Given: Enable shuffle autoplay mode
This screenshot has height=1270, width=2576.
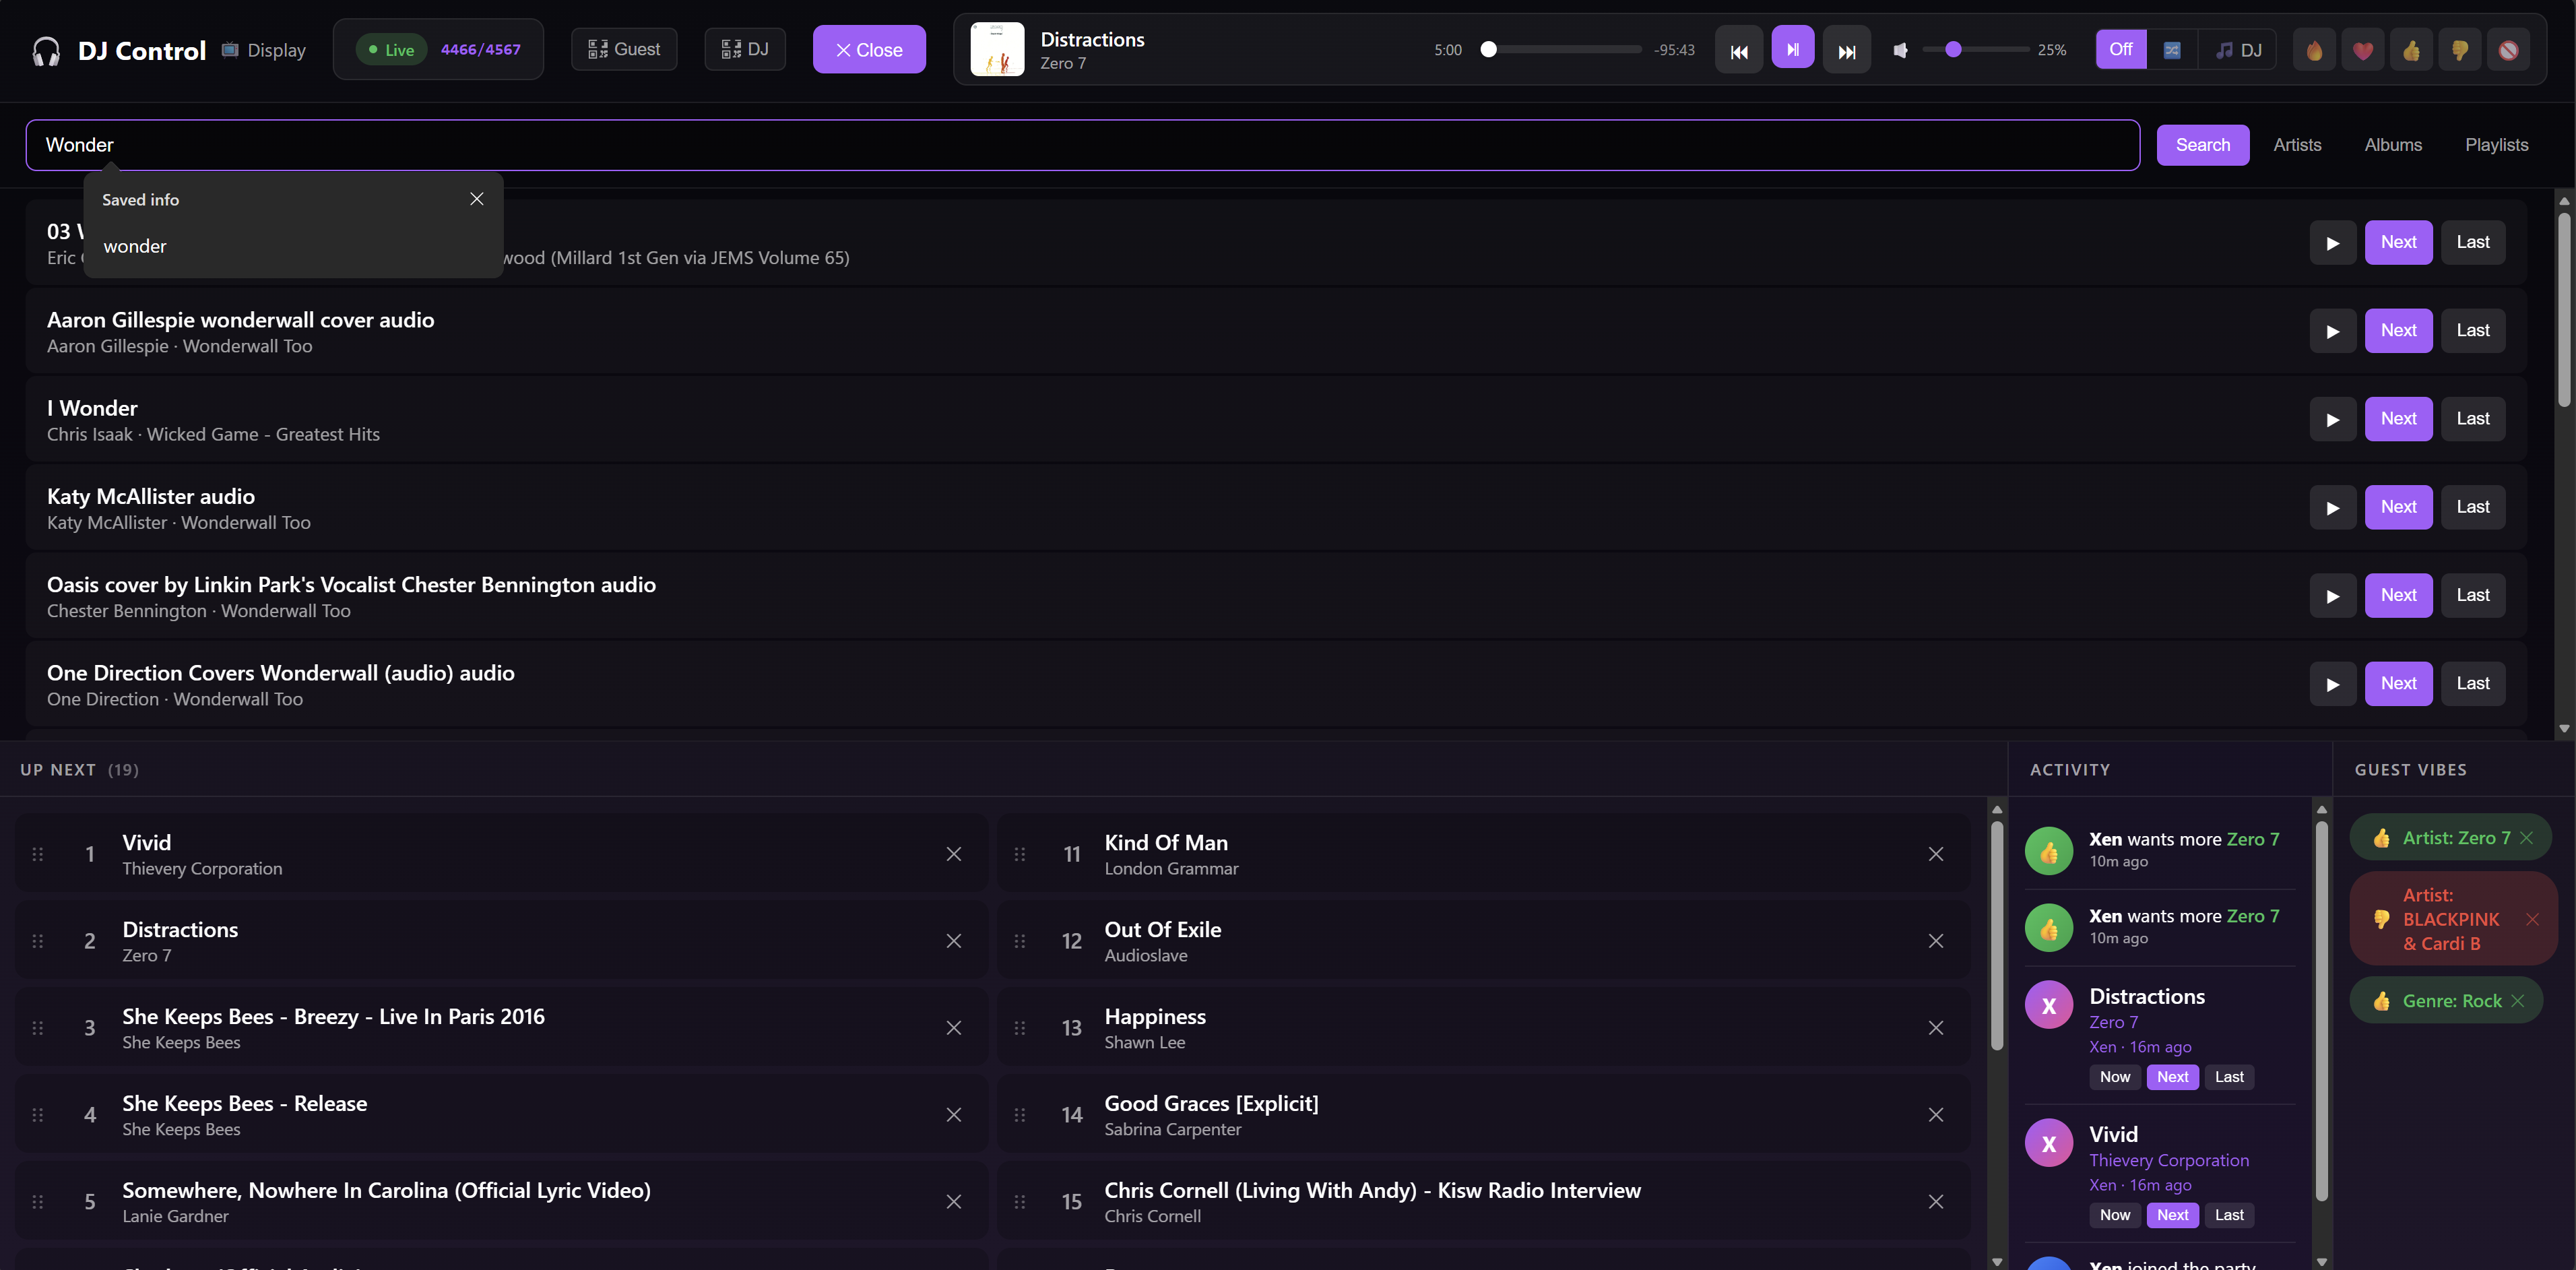Looking at the screenshot, I should 2172,50.
